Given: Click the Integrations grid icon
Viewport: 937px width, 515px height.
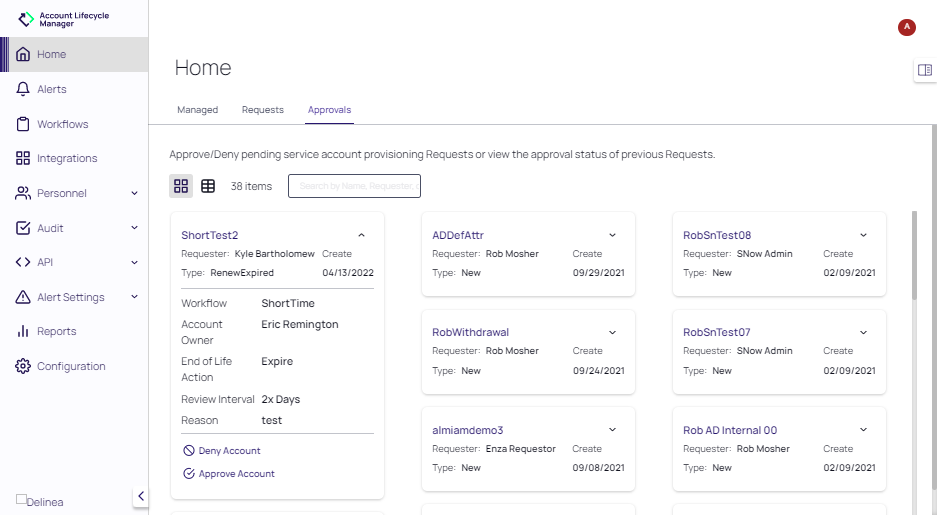Looking at the screenshot, I should coord(23,158).
